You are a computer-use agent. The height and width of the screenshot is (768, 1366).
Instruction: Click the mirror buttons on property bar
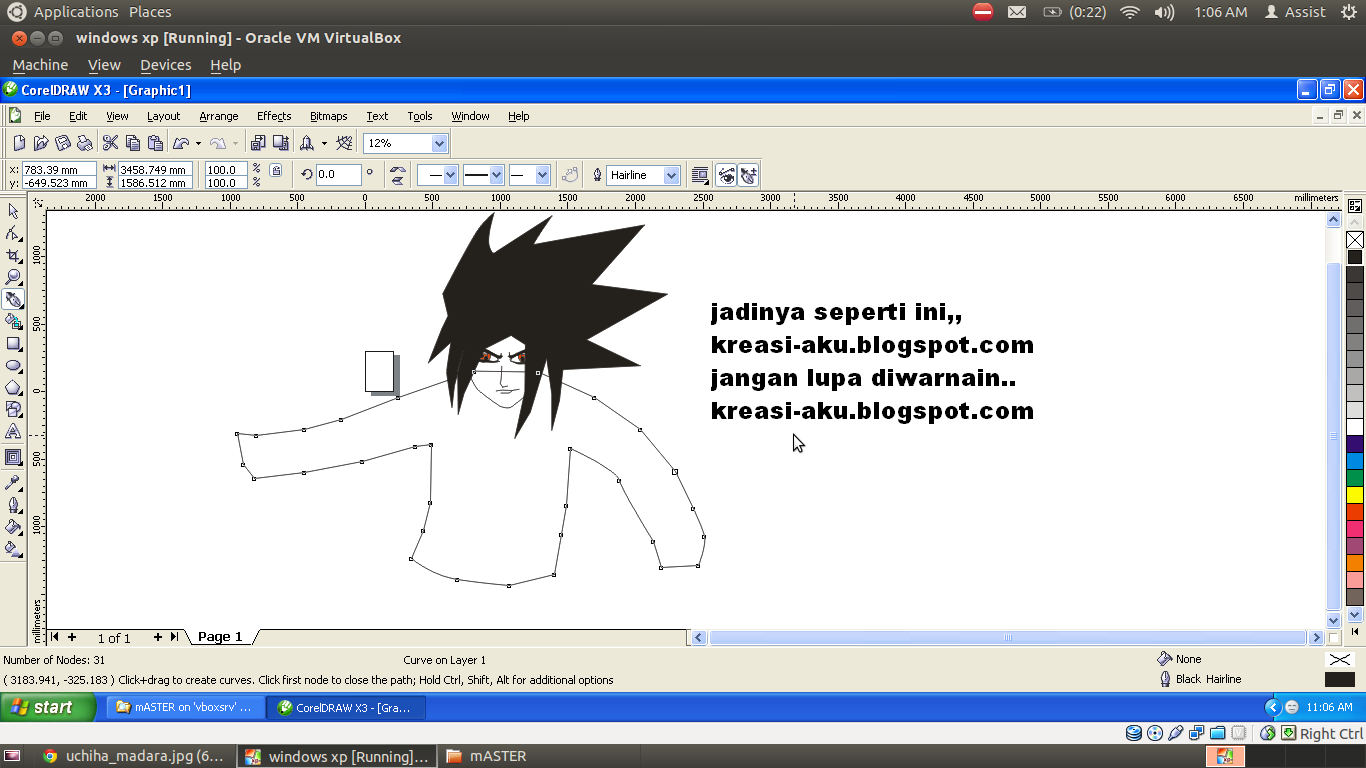[398, 175]
